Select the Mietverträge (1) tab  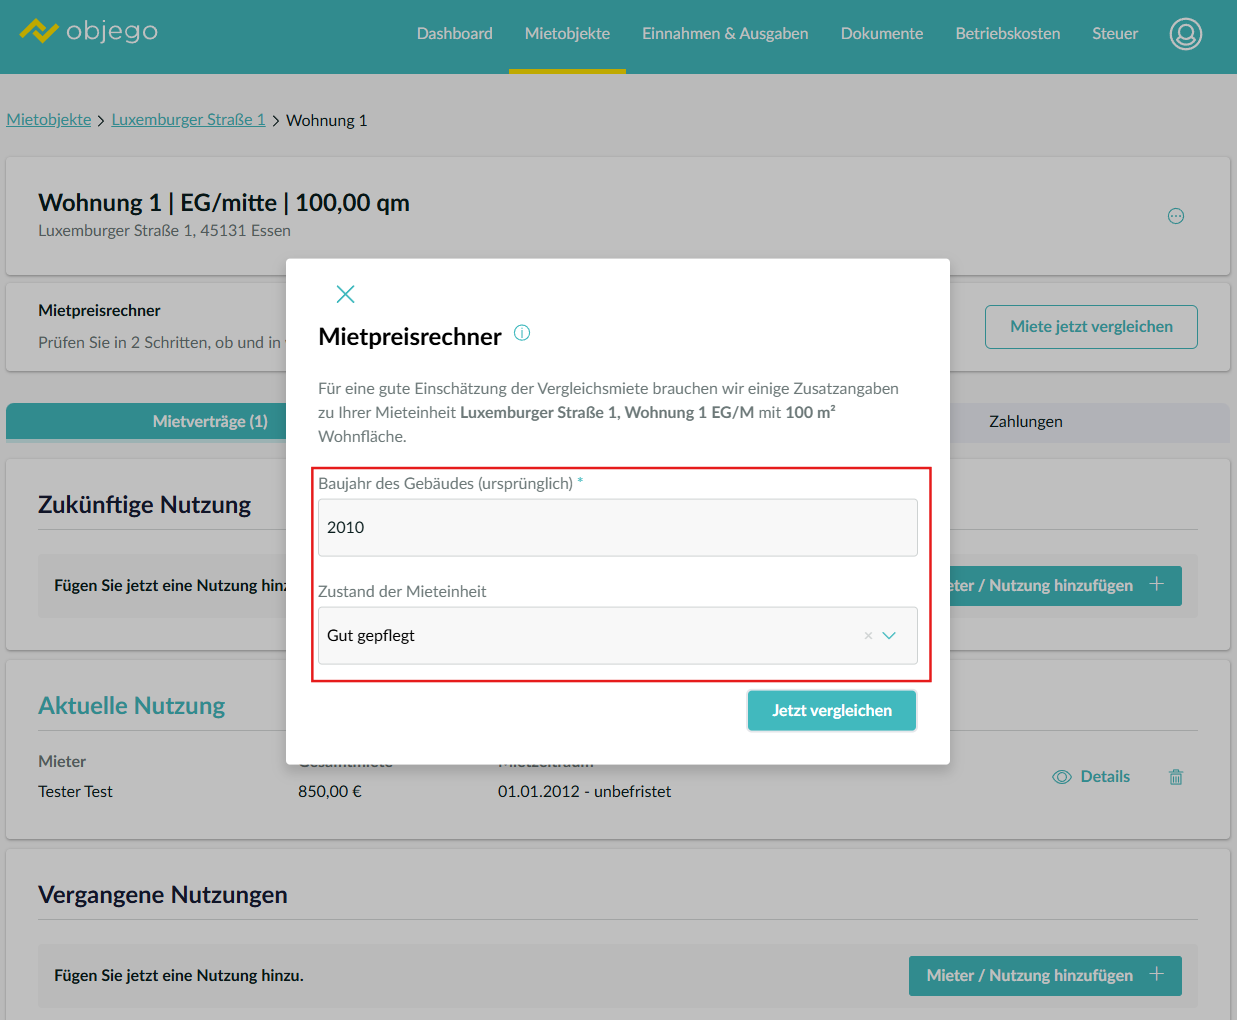click(210, 422)
